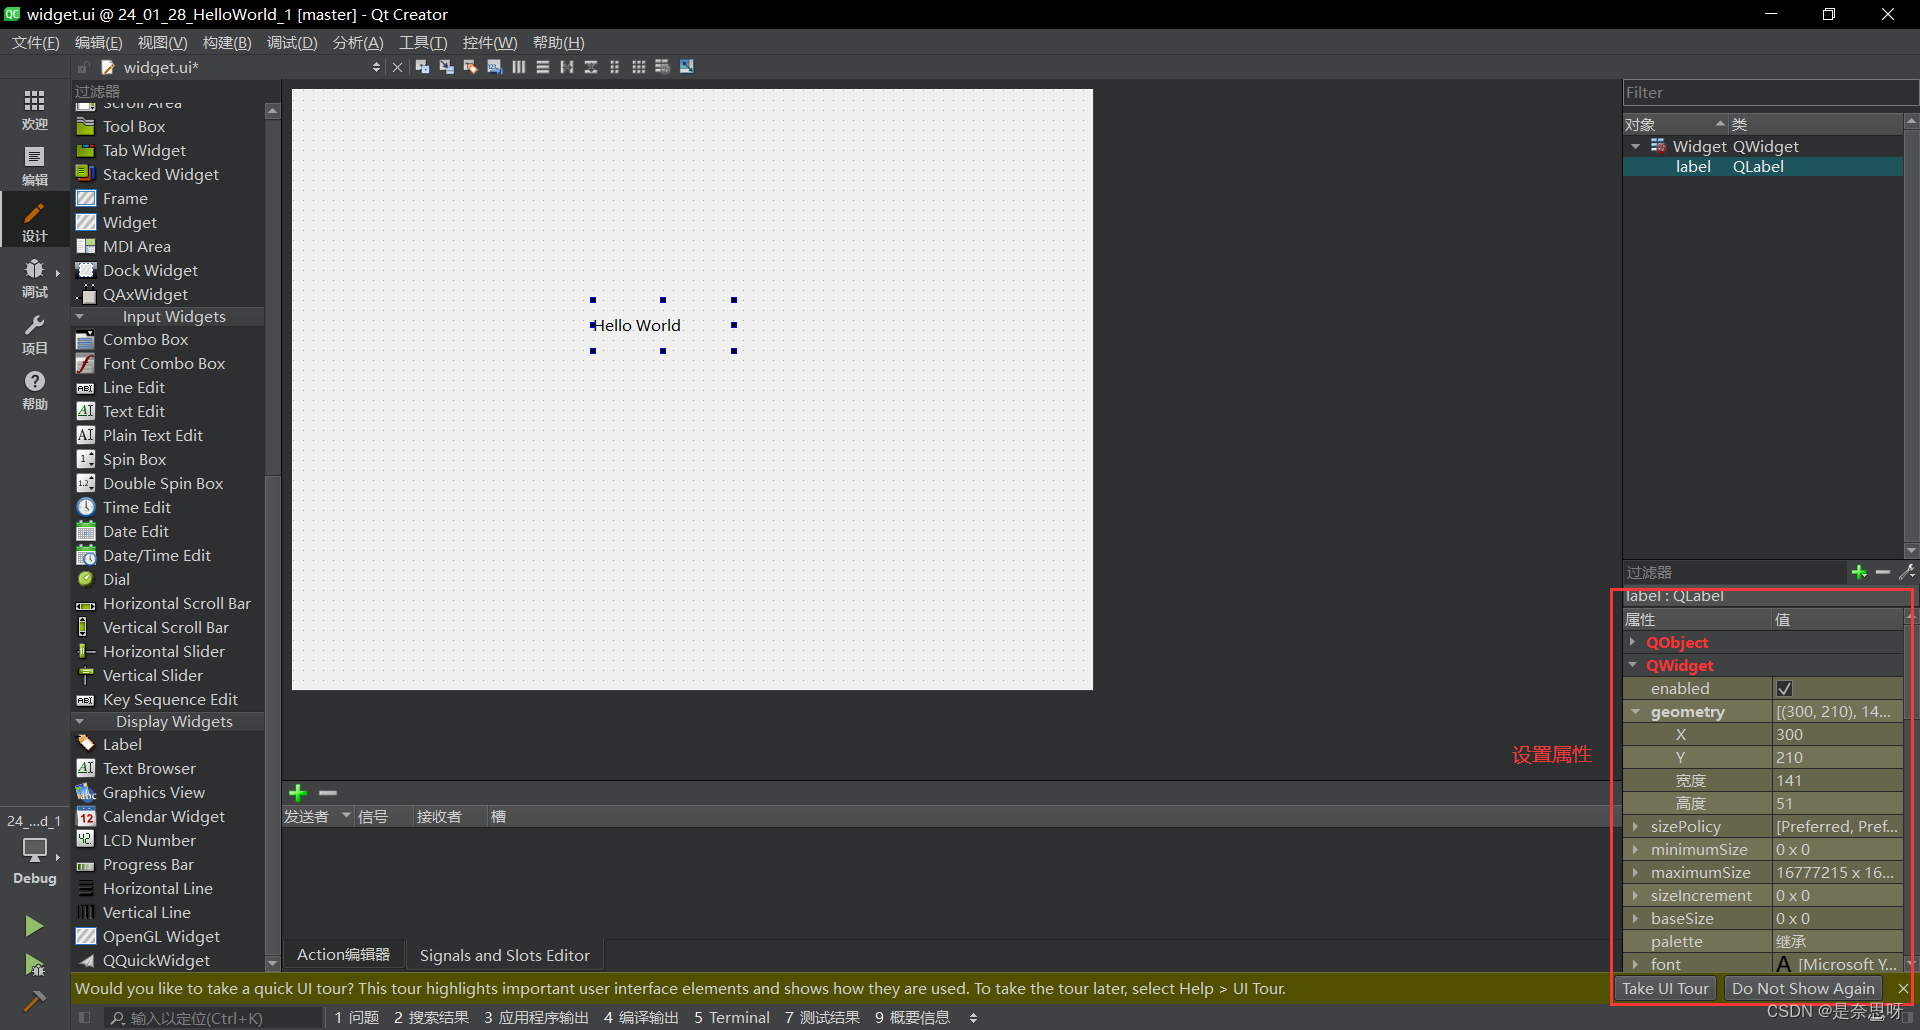Viewport: 1920px width, 1030px height.
Task: Select the Edit Widgets mode icon
Action: pyautogui.click(x=422, y=67)
